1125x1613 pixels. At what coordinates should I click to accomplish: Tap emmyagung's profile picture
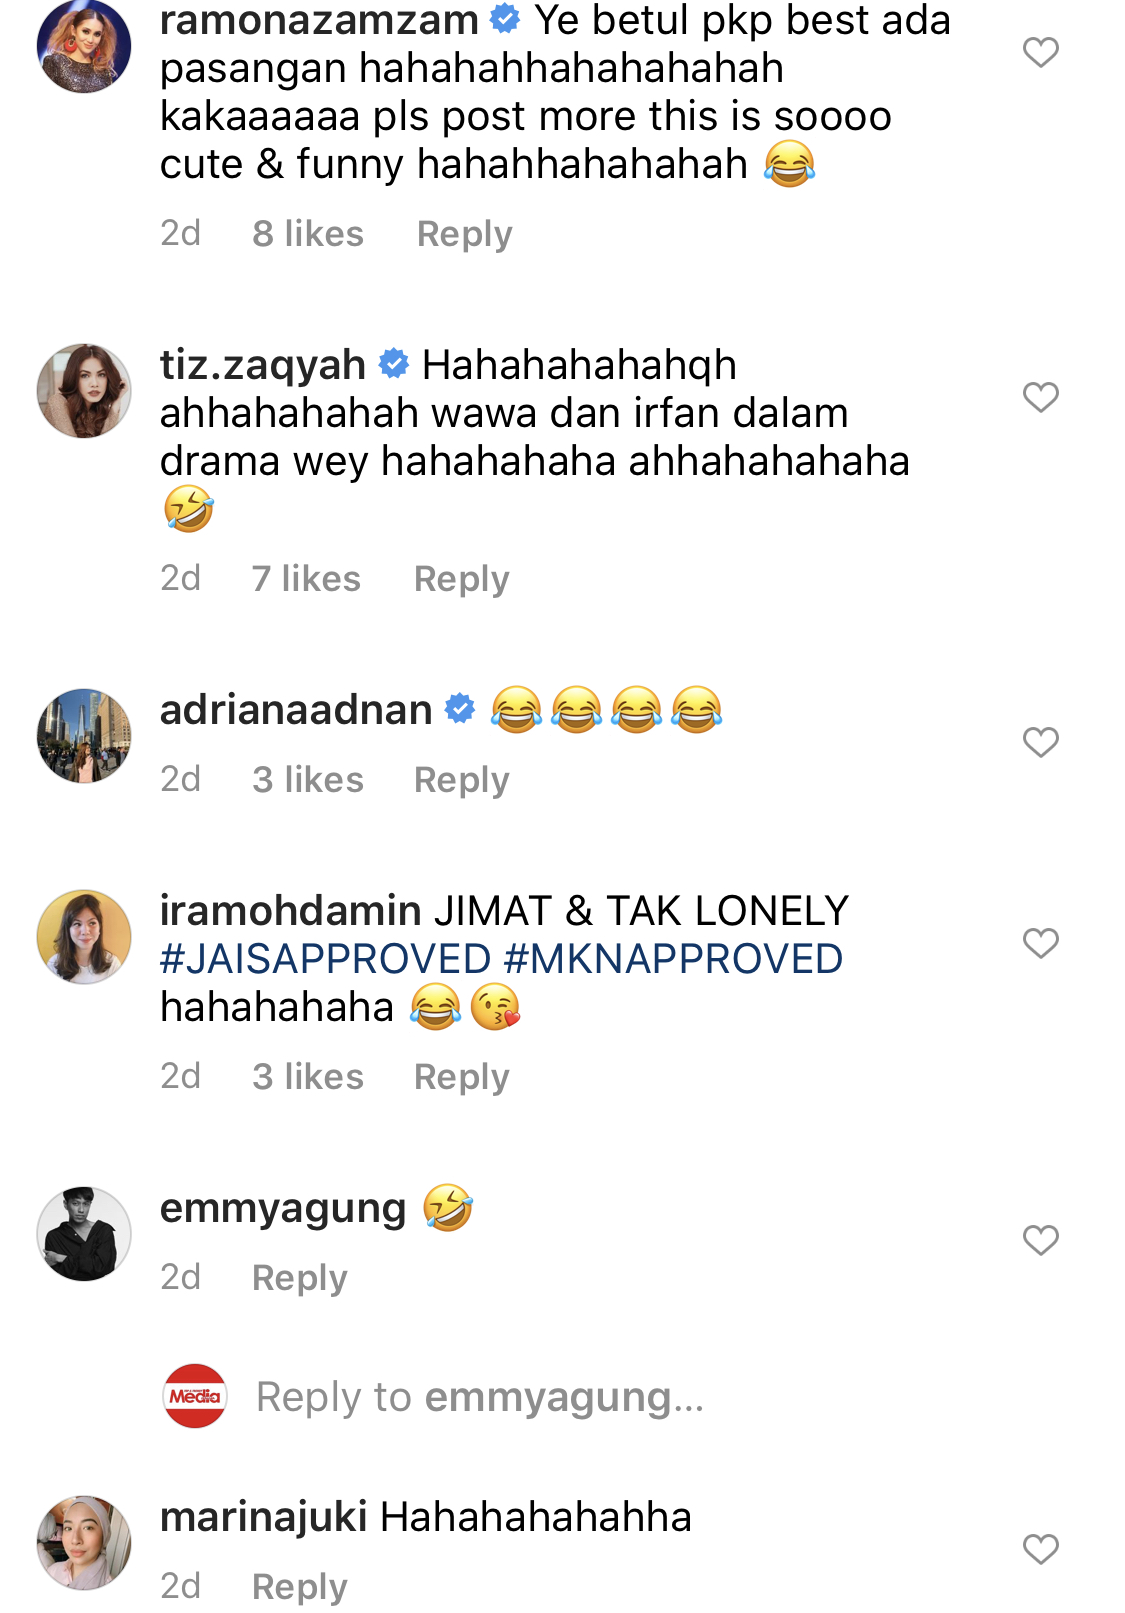(x=84, y=1234)
